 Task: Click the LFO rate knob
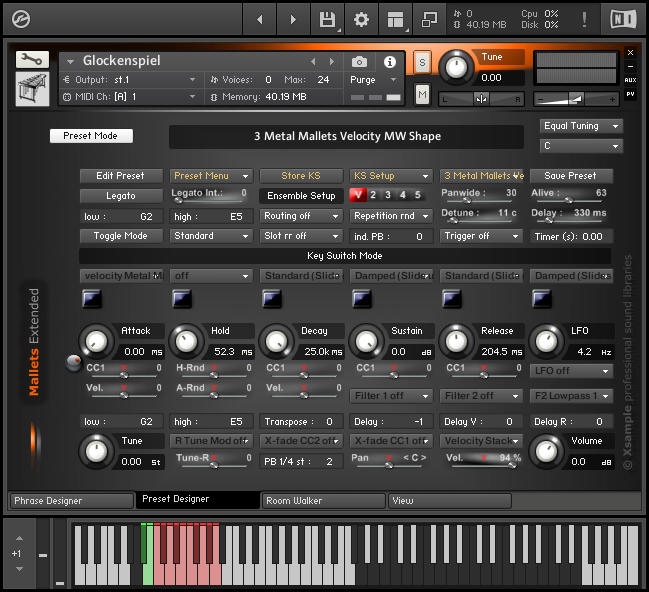tap(546, 342)
